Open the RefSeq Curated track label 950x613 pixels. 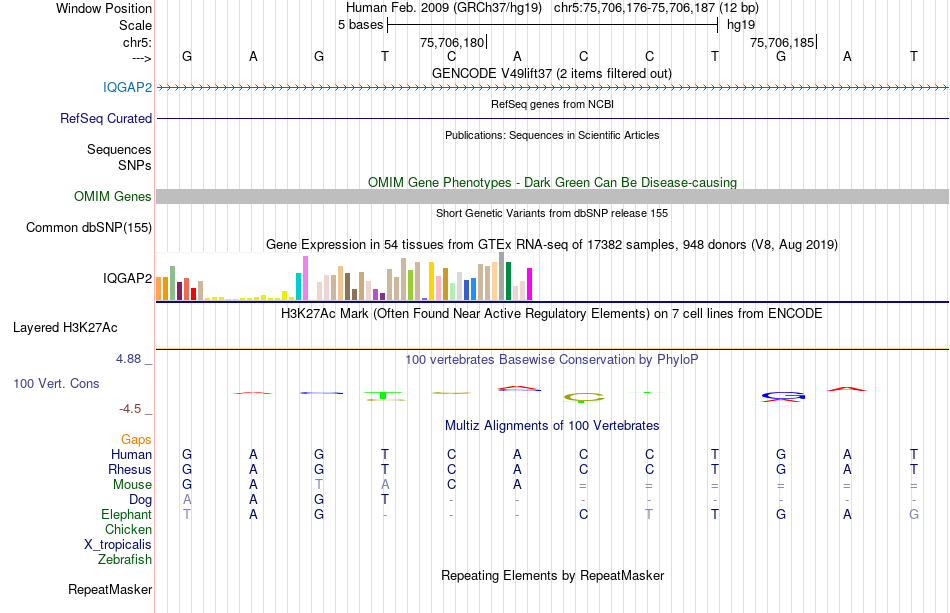pyautogui.click(x=105, y=118)
